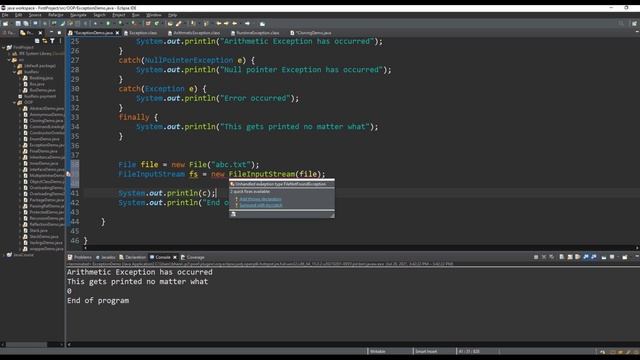Screen dimensions: 640x360
Task: Open the Coverage view tab
Action: pyautogui.click(x=193, y=258)
